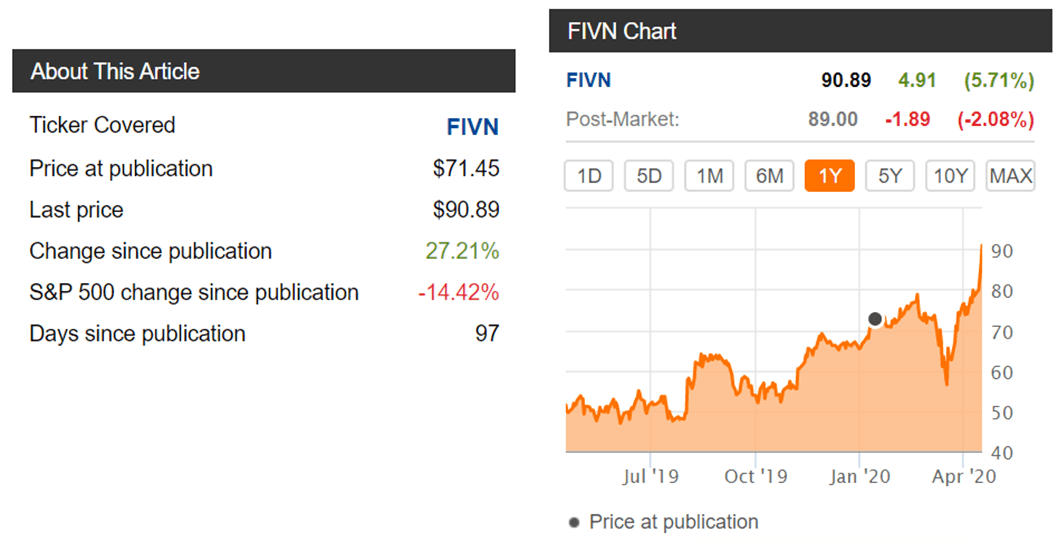Screen dimensions: 1058x542
Task: Open the FIVN ticker link in About panel
Action: click(x=472, y=127)
